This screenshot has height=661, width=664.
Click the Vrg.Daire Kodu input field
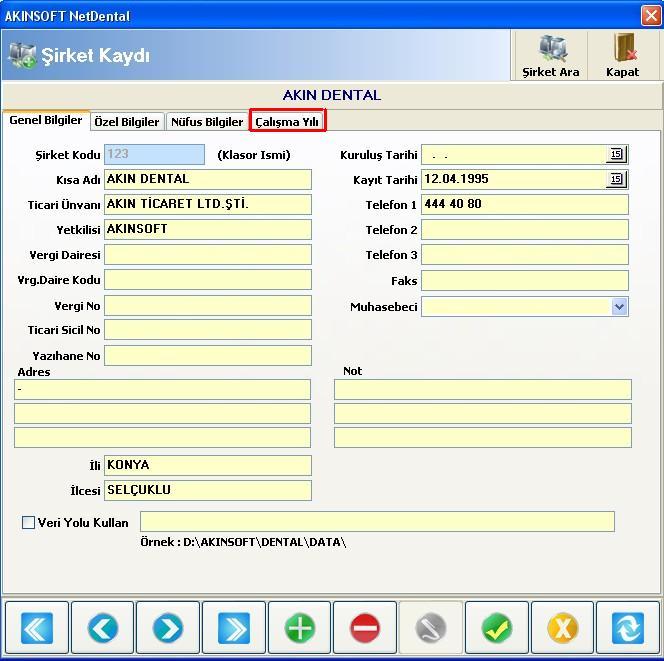[x=208, y=280]
